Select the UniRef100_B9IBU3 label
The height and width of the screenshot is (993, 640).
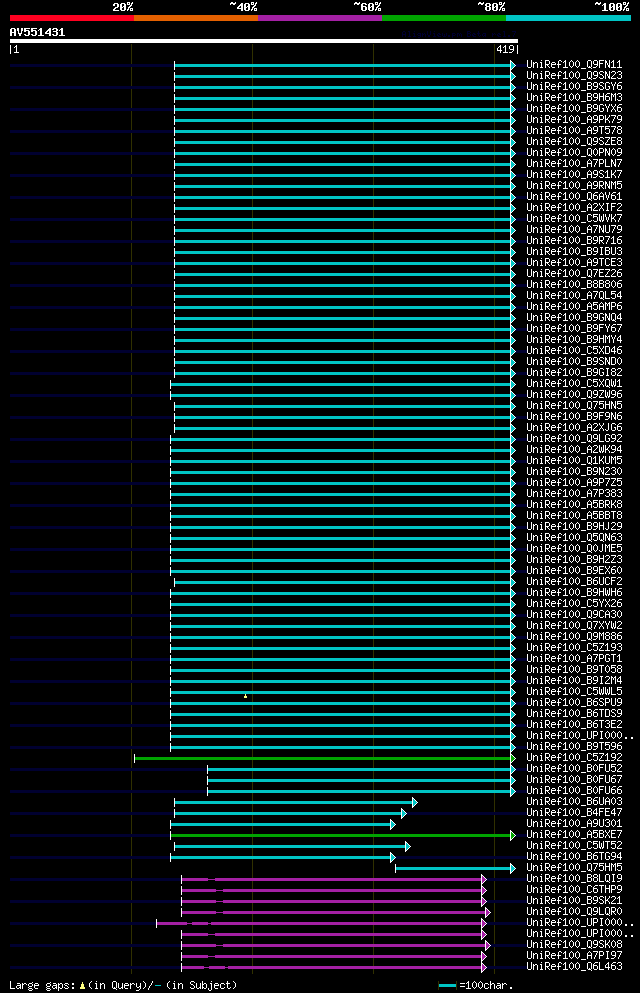574,251
